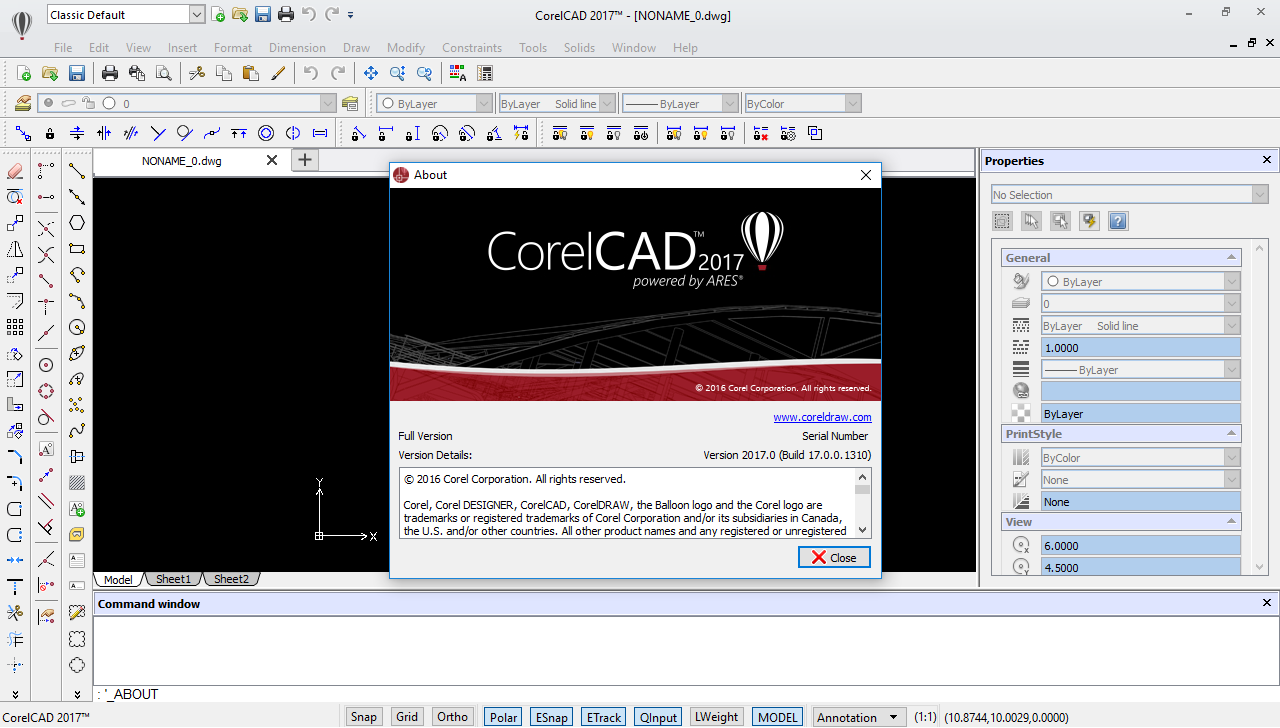
Task: Toggle ESnap in status bar
Action: pyautogui.click(x=552, y=717)
